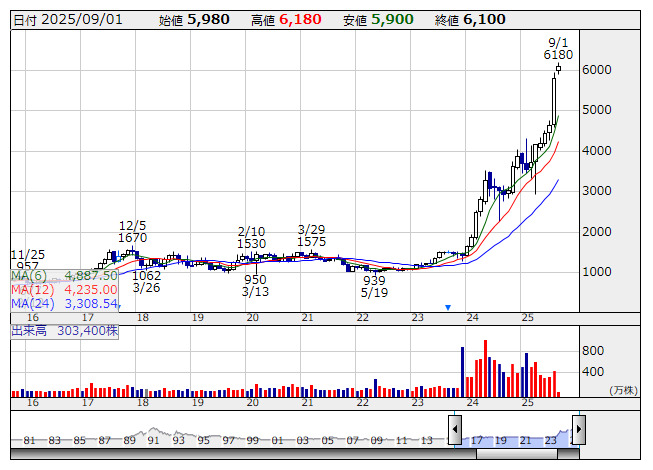This screenshot has height=470, width=653.
Task: Click the 9/1 6180 high marker
Action: coord(558,48)
